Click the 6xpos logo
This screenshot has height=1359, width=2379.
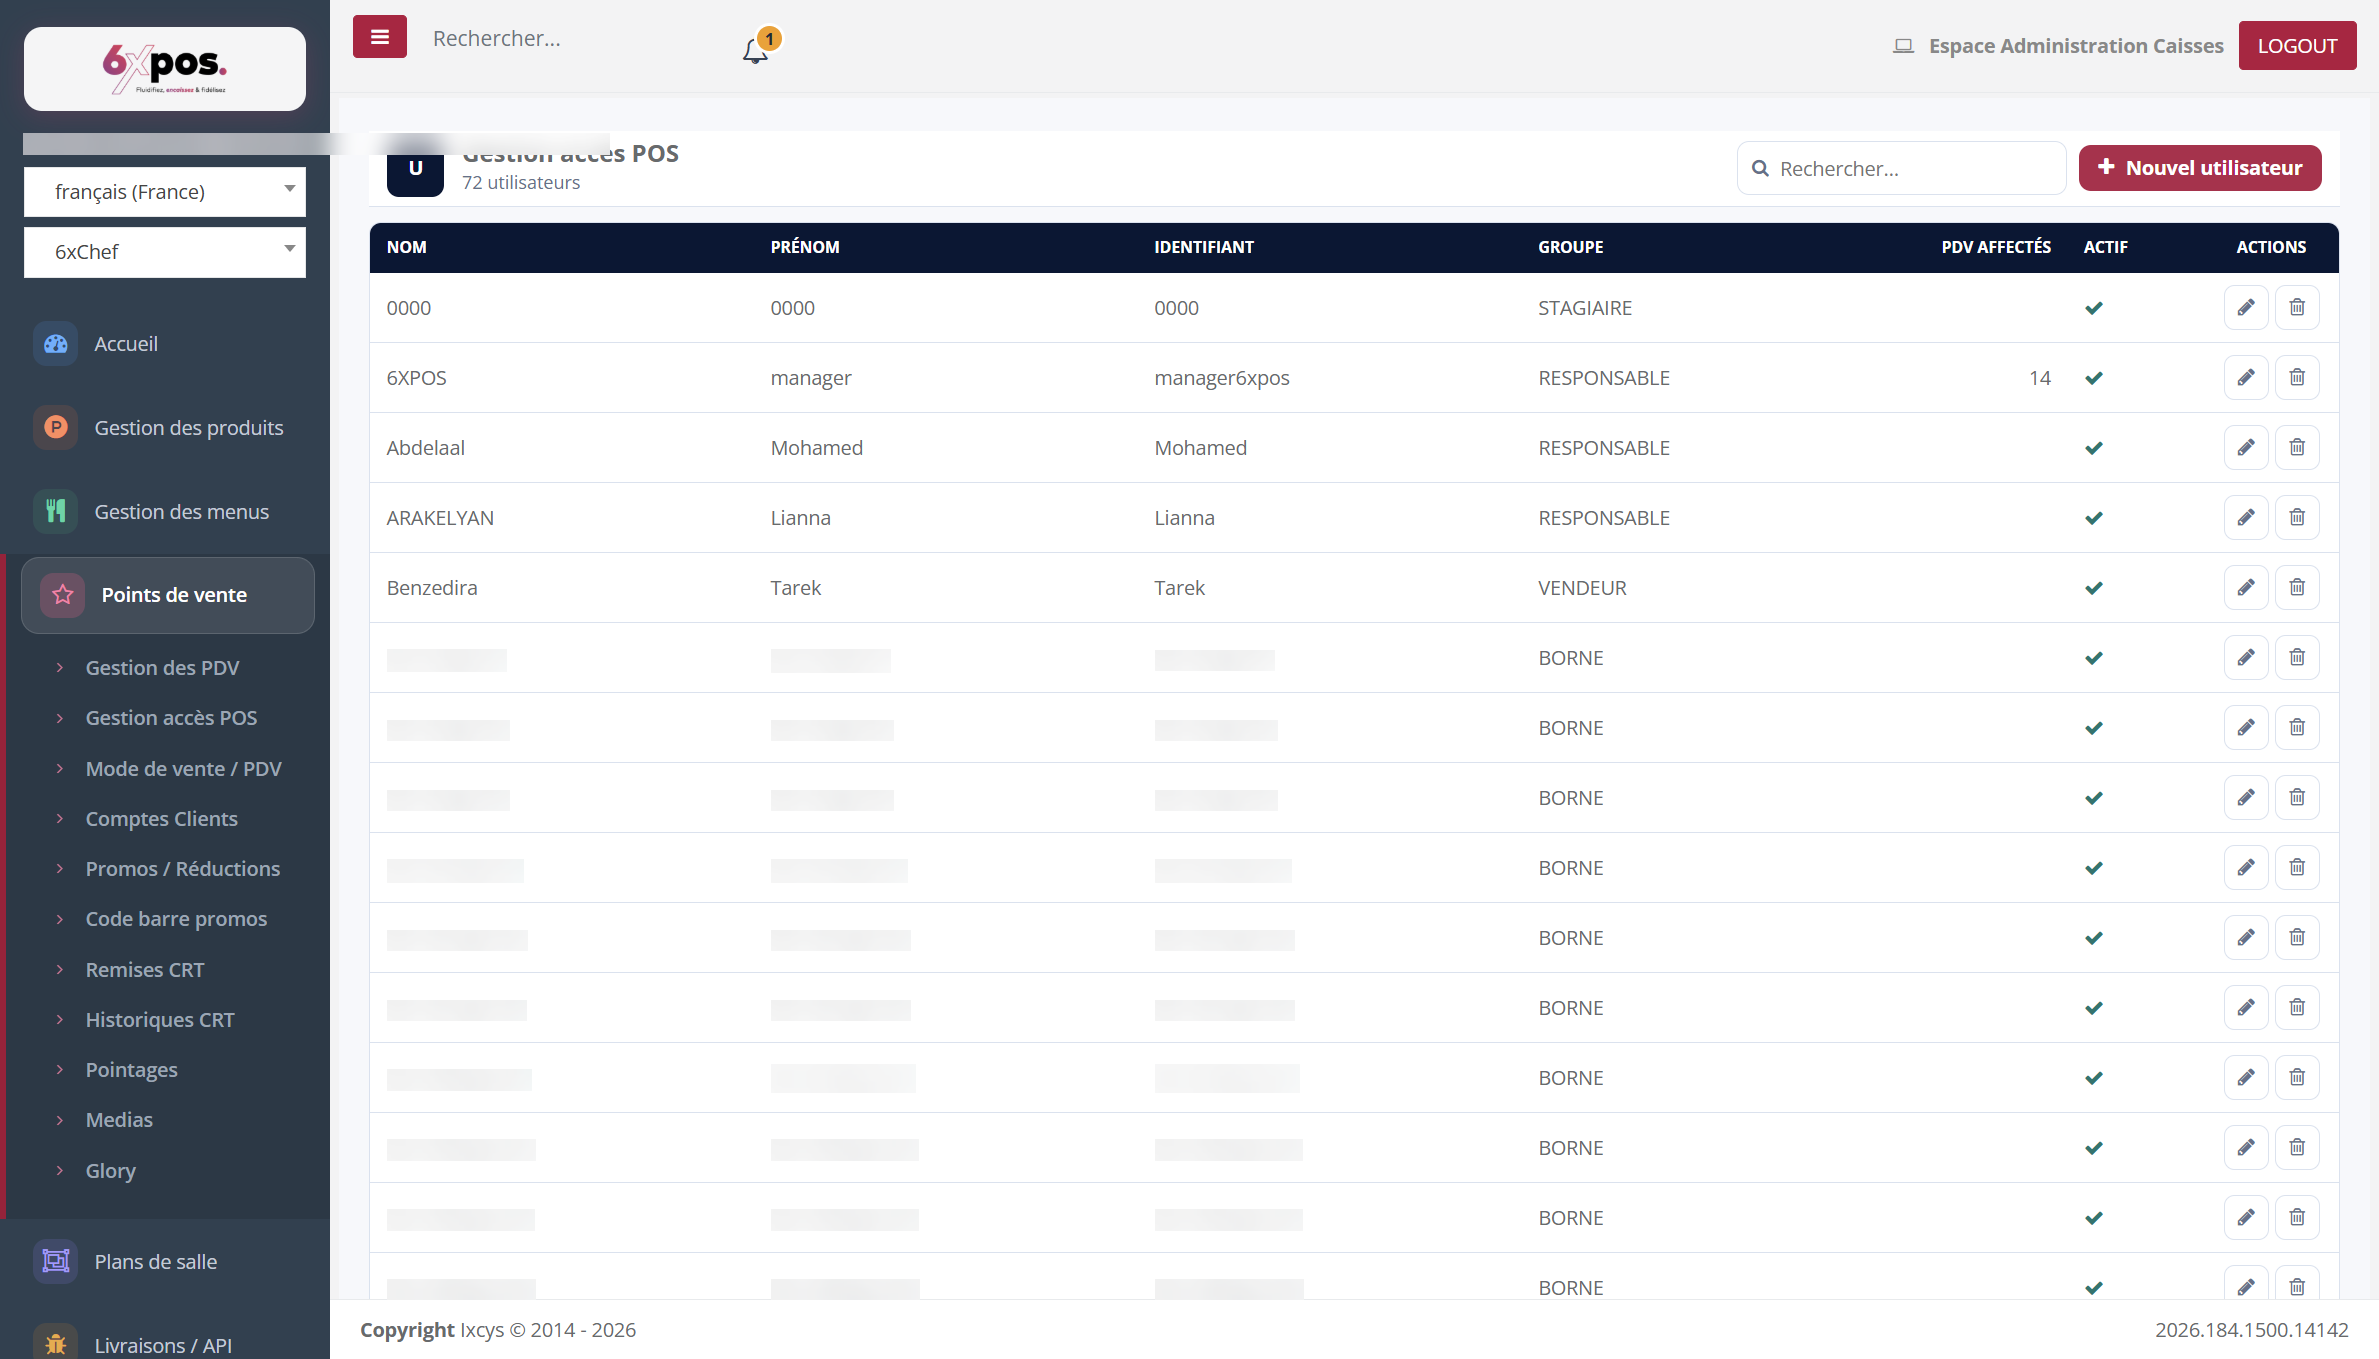165,68
